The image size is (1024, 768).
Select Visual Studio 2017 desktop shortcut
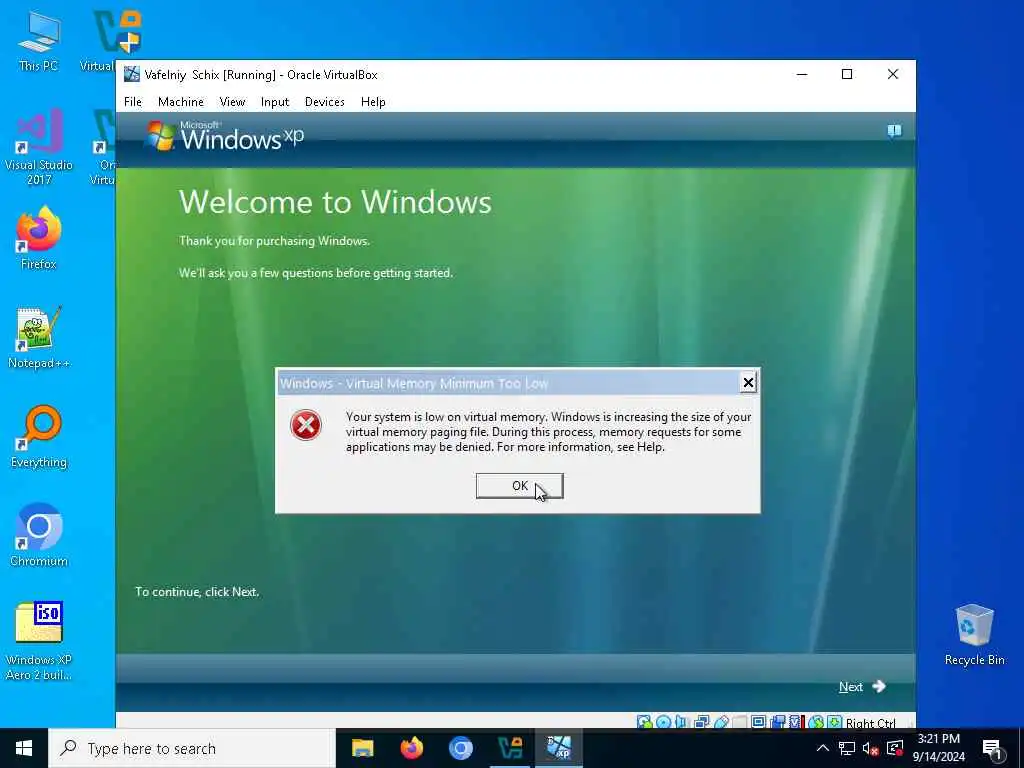pyautogui.click(x=39, y=147)
